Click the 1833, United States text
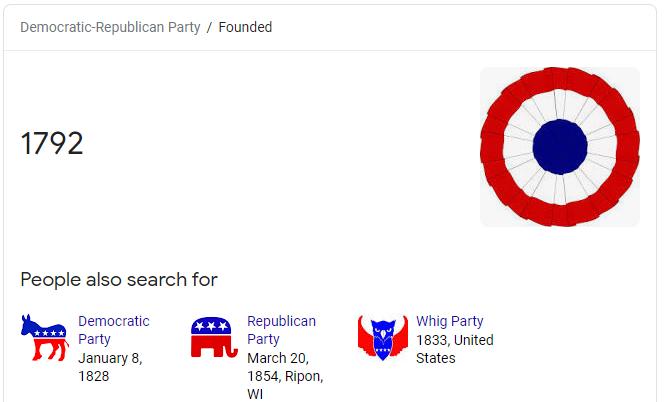666x402 pixels. click(454, 349)
